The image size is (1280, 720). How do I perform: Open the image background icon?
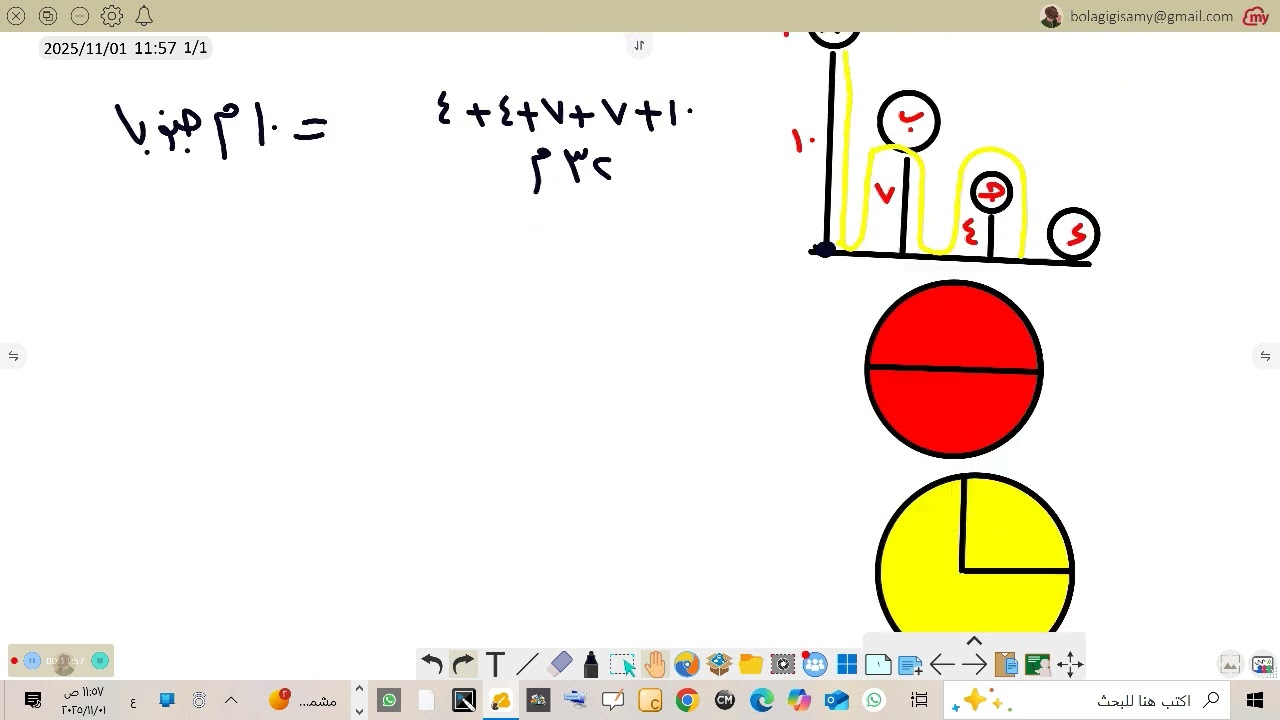click(x=1230, y=664)
